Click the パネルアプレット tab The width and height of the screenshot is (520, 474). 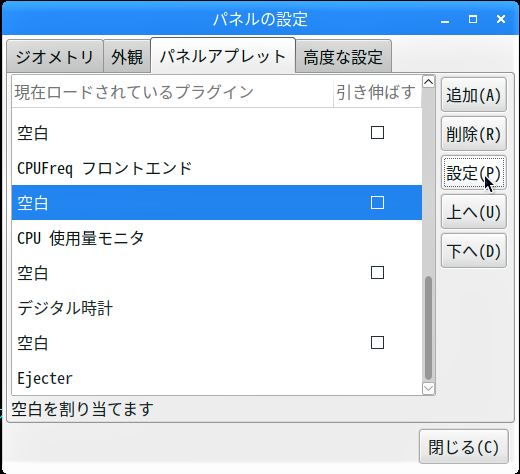pos(223,55)
